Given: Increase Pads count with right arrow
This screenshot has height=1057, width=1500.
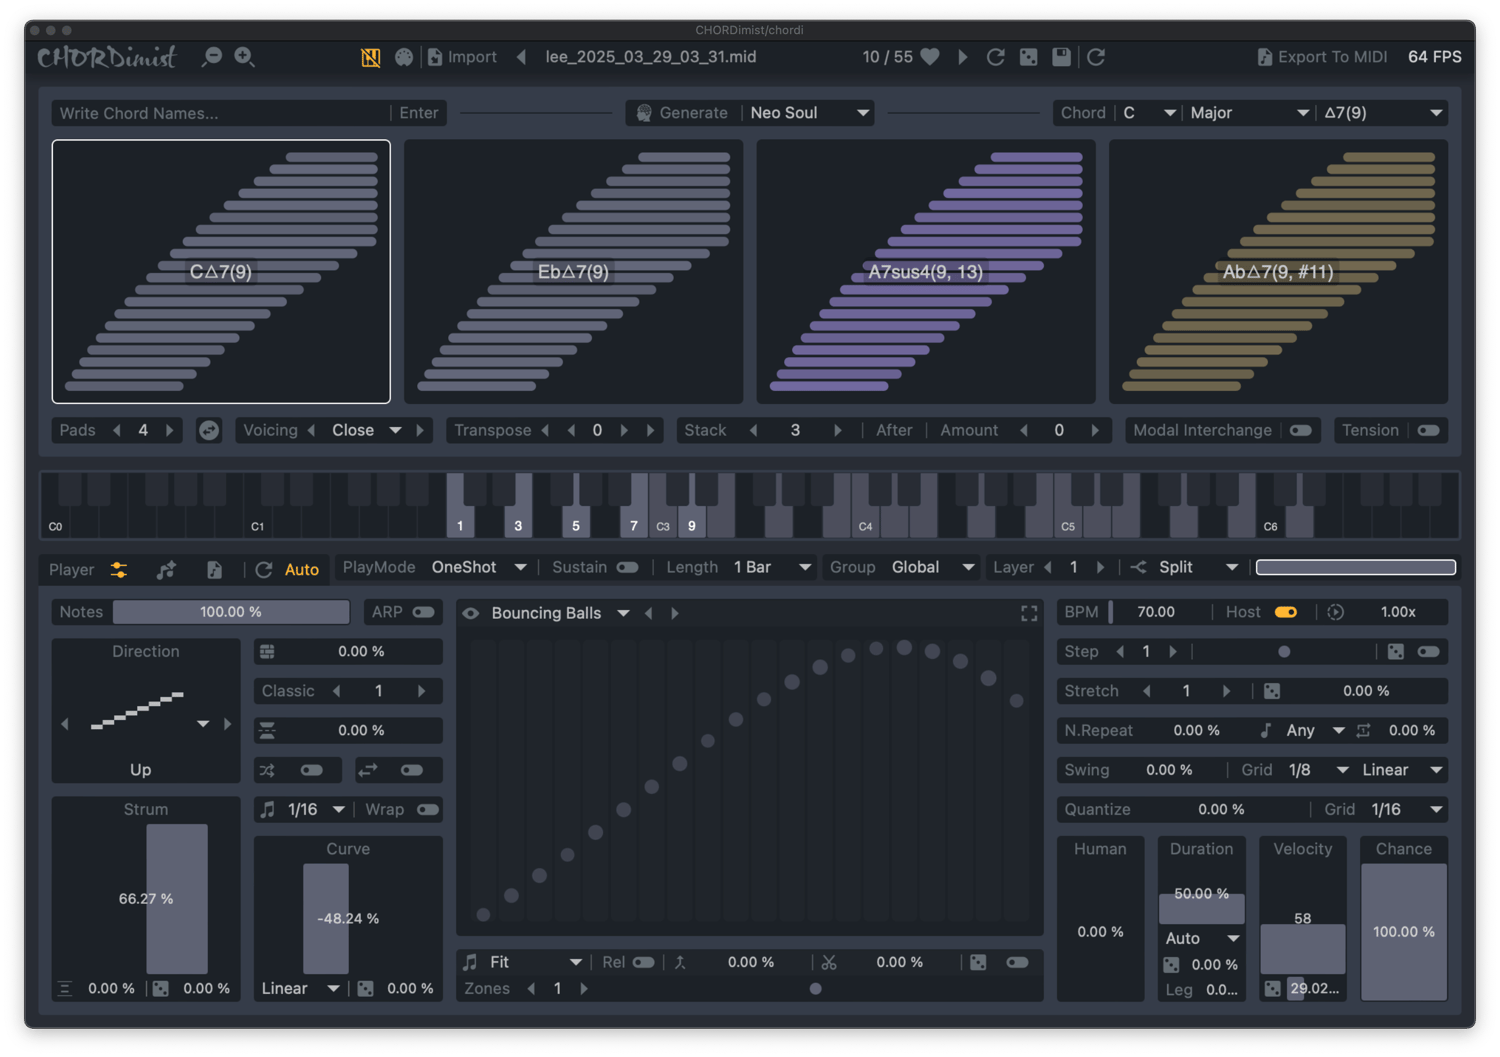Looking at the screenshot, I should tap(170, 430).
